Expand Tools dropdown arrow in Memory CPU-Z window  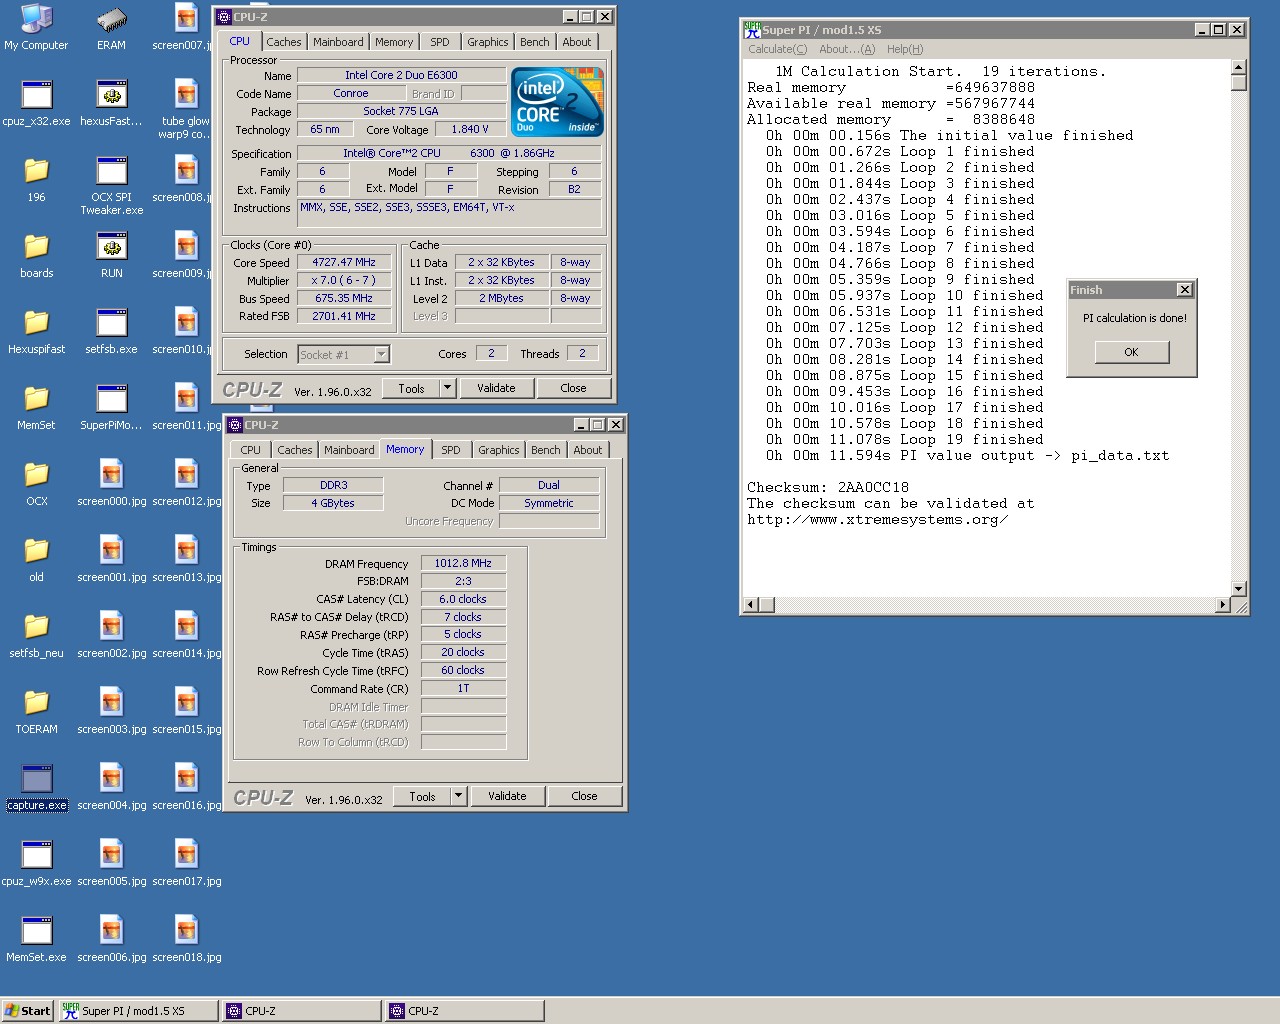[458, 796]
